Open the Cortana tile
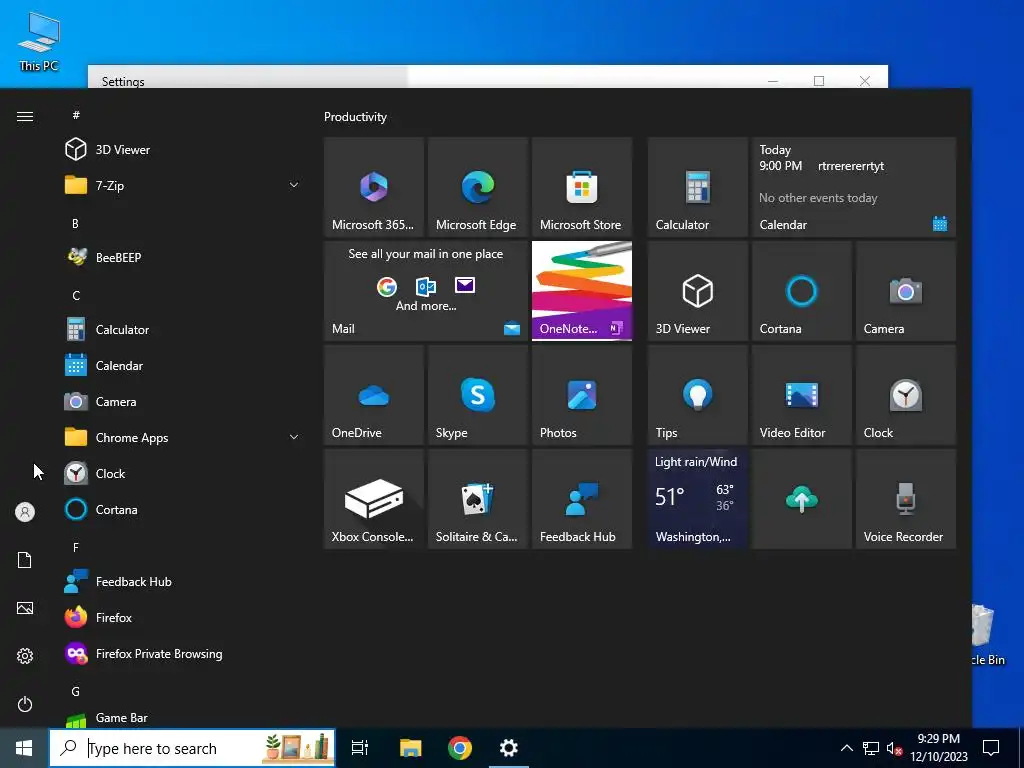1024x768 pixels. (801, 291)
